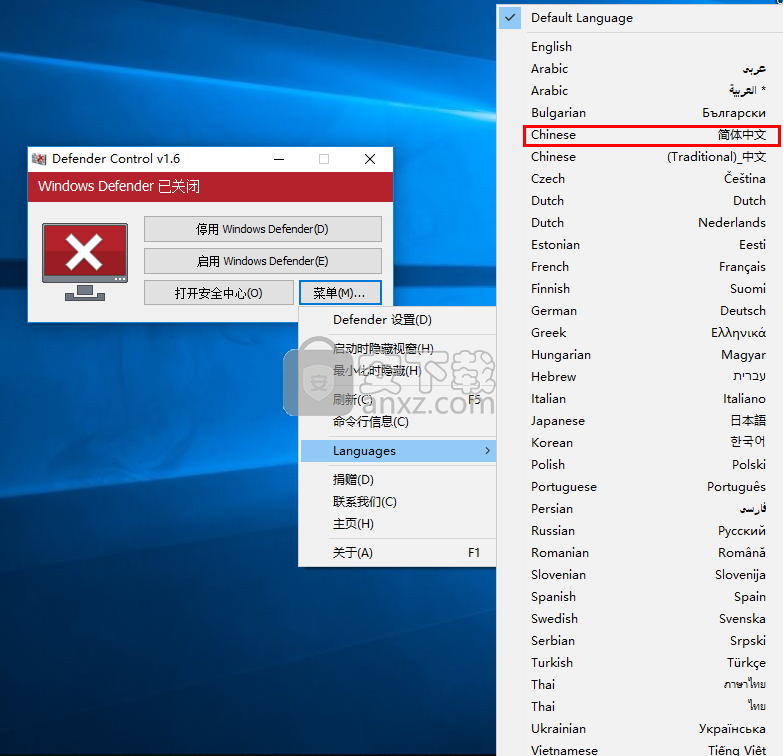Screen dimensions: 783x756
Task: Choose Ukrainian Українська language
Action: [x=641, y=729]
